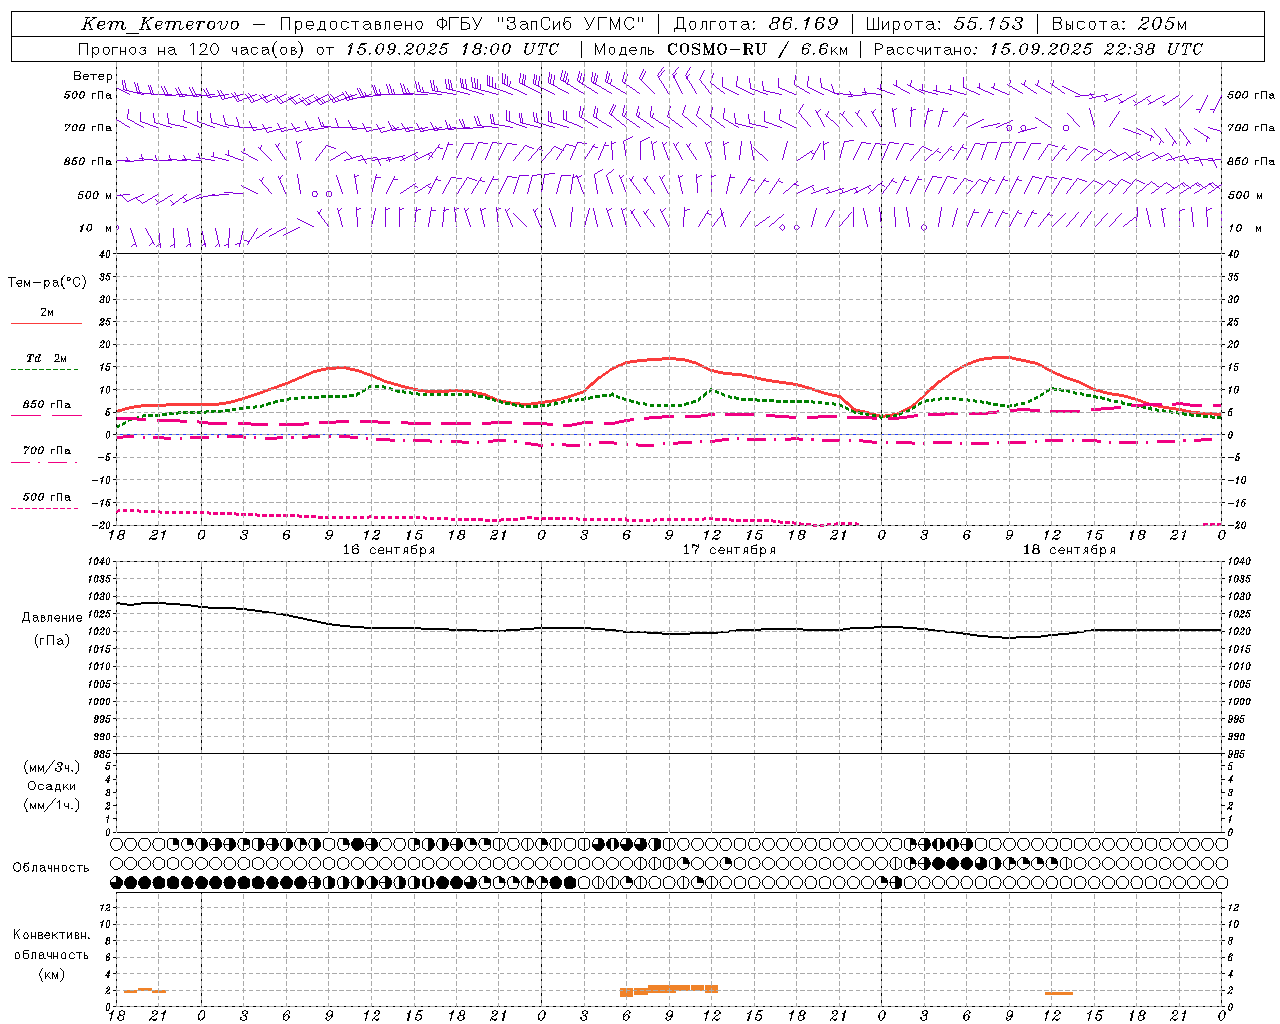Click the left-axis pressure value '1040'

99,562
